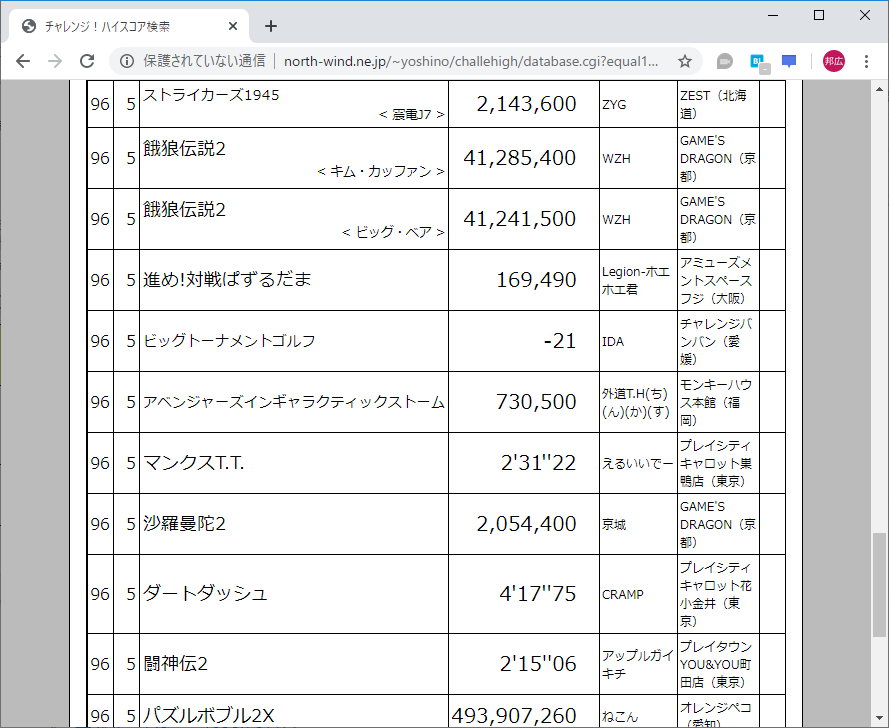This screenshot has width=889, height=728.
Task: Click the player えるいいでー
Action: click(x=637, y=464)
